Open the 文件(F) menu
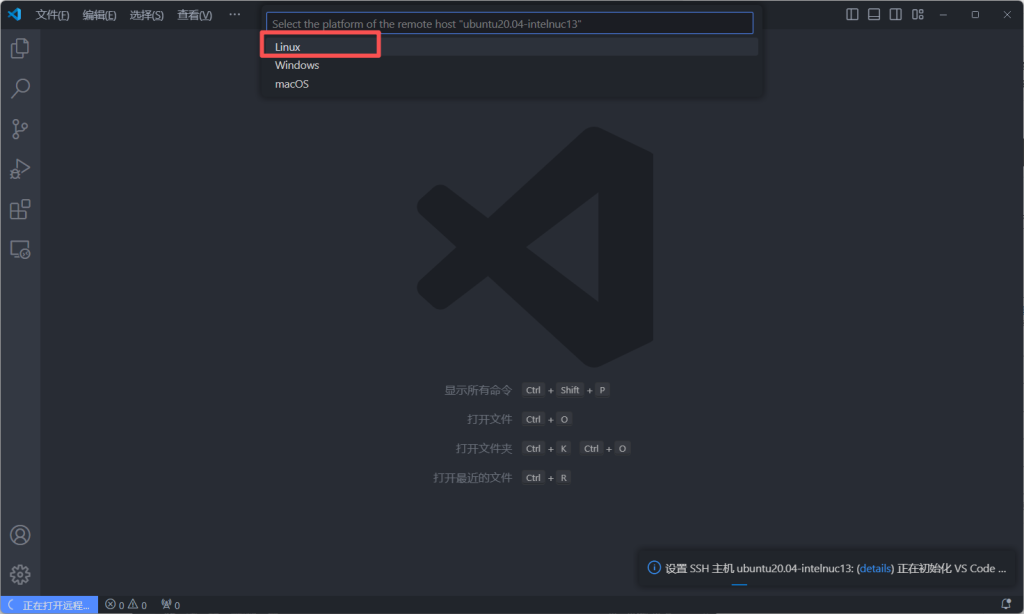 coord(52,15)
